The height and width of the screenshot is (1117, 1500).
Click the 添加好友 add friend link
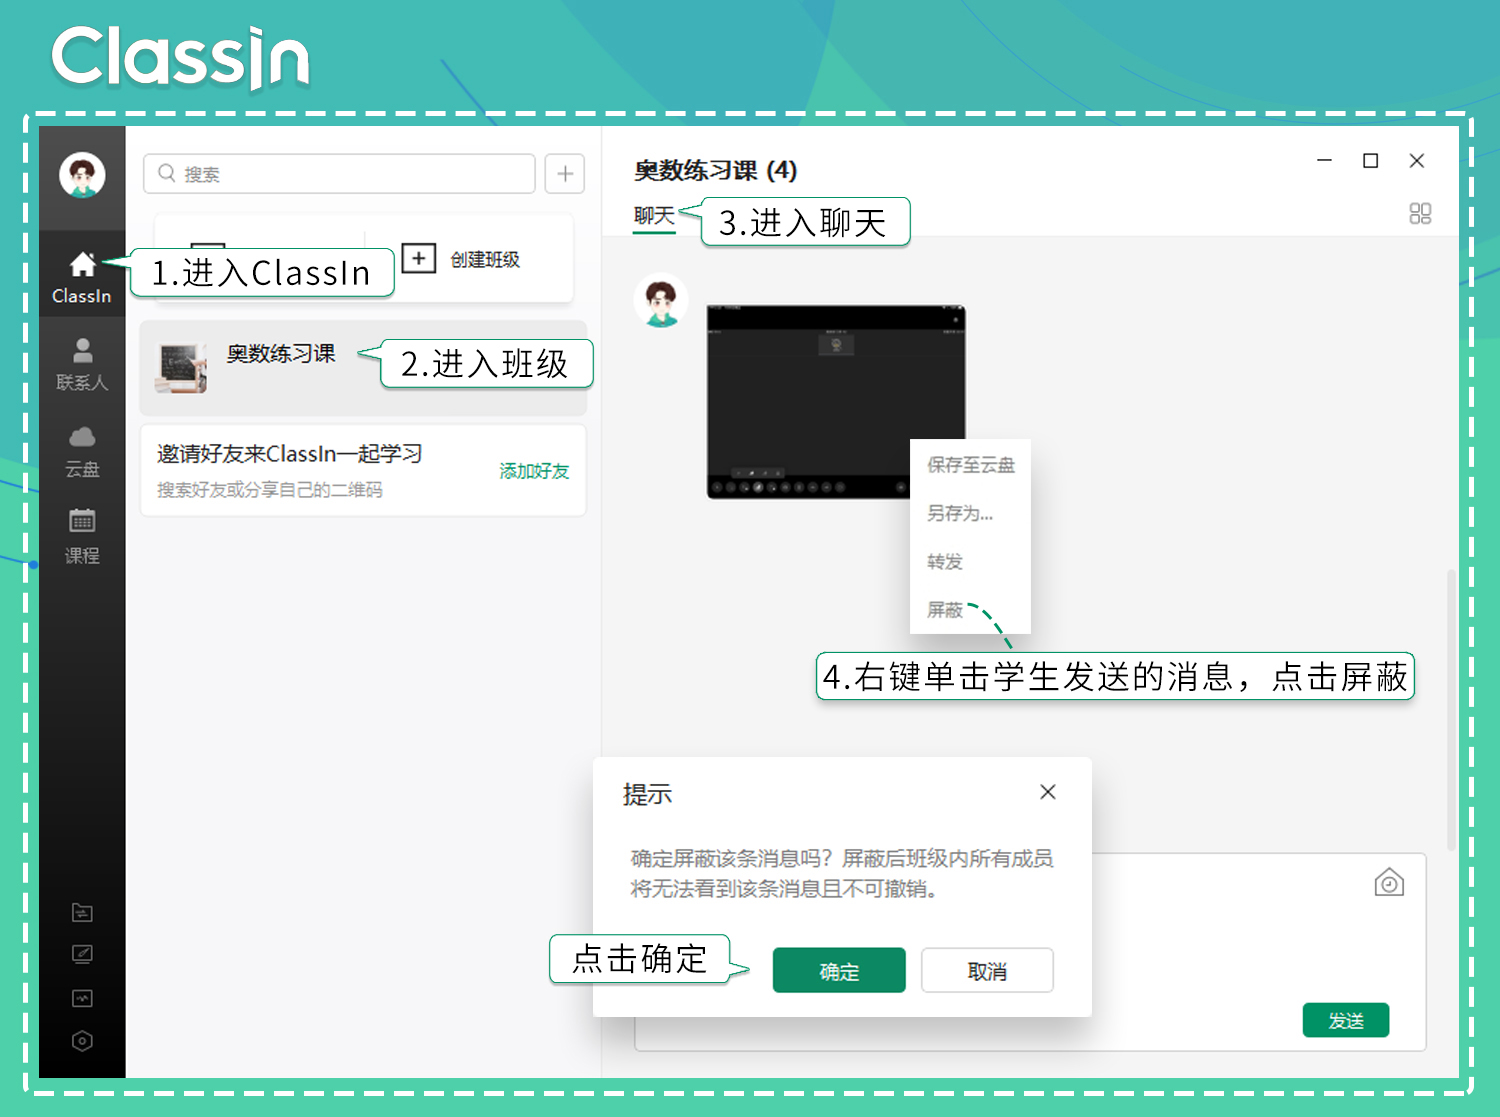534,471
